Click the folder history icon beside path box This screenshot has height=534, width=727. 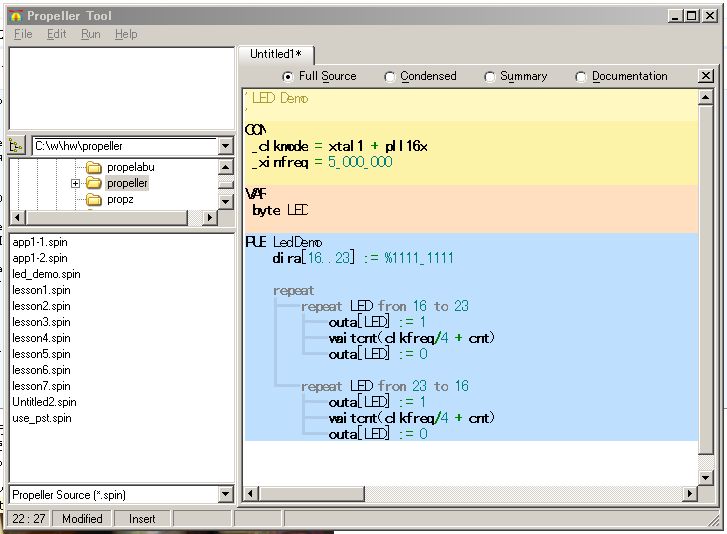coord(16,146)
